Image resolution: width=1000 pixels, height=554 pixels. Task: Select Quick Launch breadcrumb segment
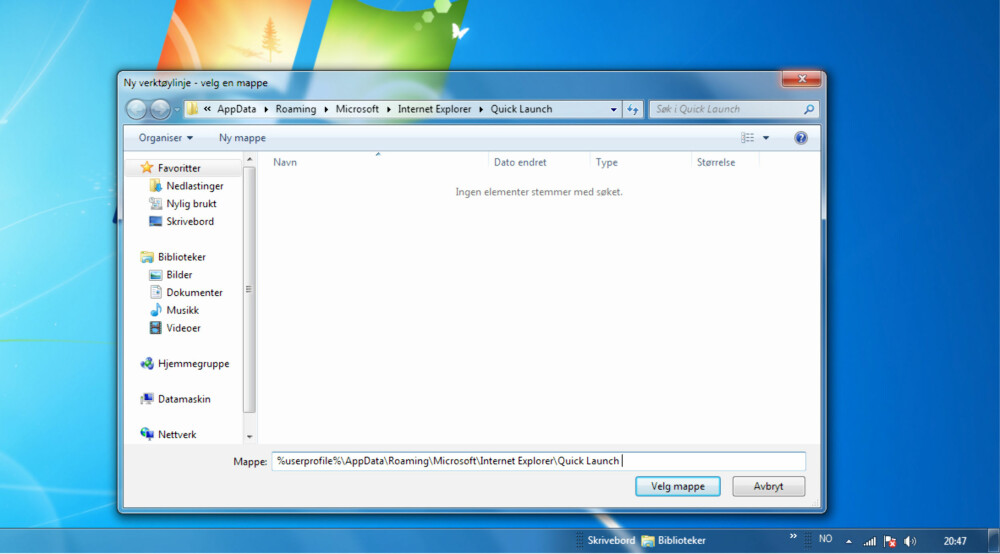click(x=521, y=109)
